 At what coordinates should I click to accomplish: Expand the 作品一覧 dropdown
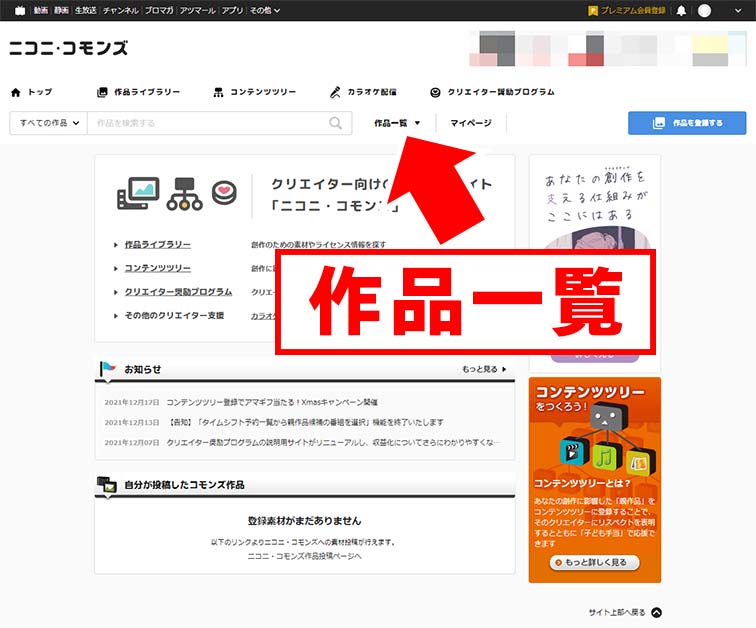(397, 123)
